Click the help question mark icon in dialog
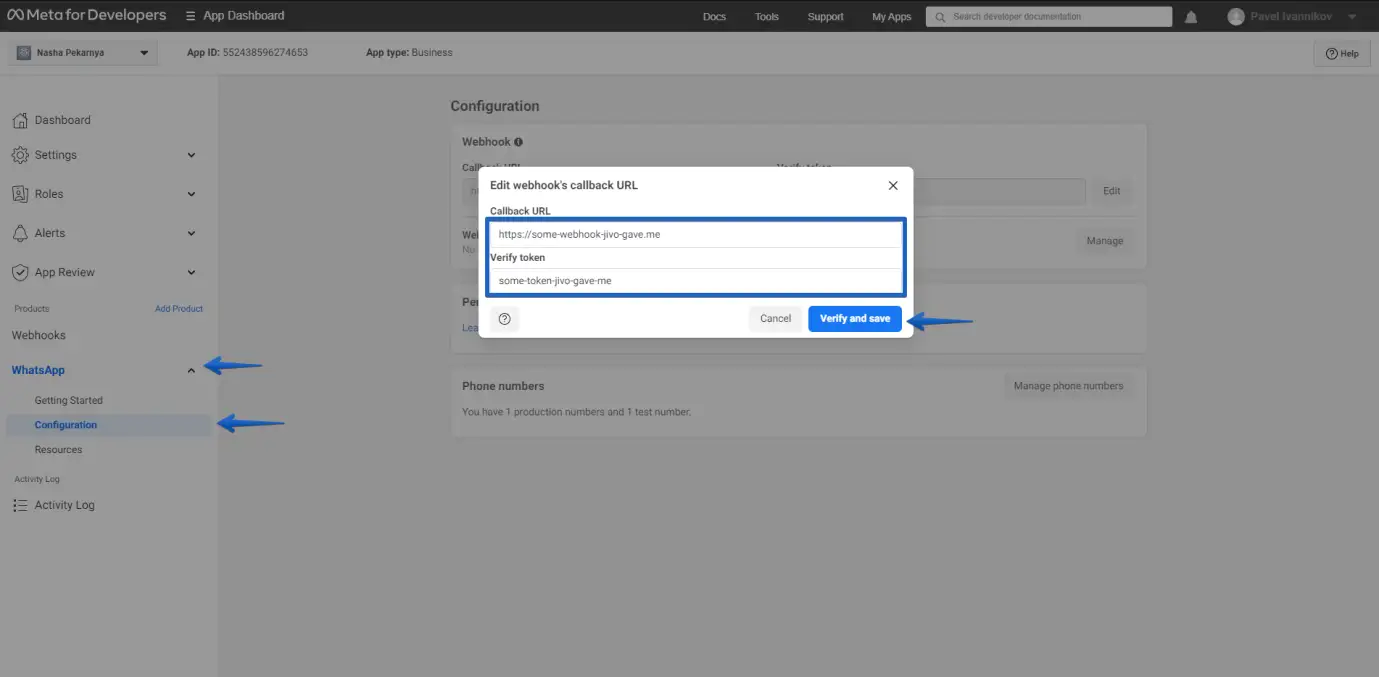 click(504, 319)
